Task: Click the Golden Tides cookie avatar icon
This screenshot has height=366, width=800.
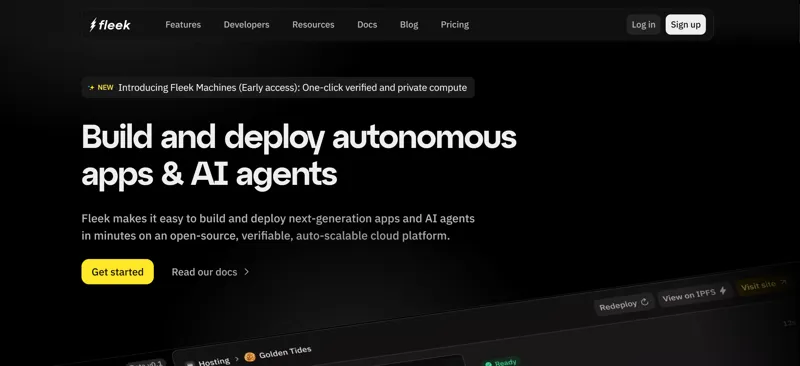Action: coord(250,357)
